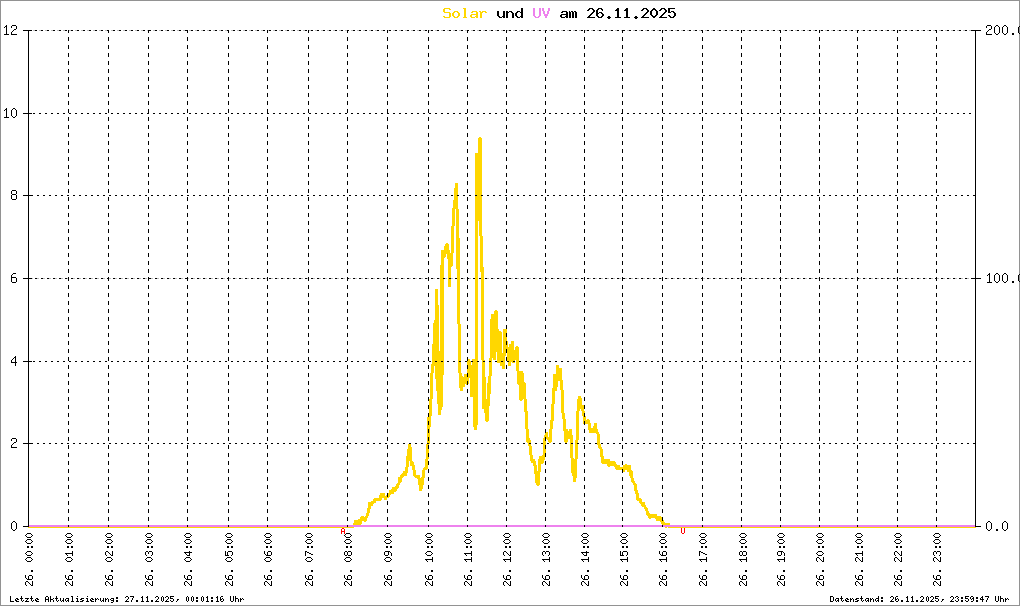
Task: Click left axis label '4'
Action: click(x=14, y=361)
